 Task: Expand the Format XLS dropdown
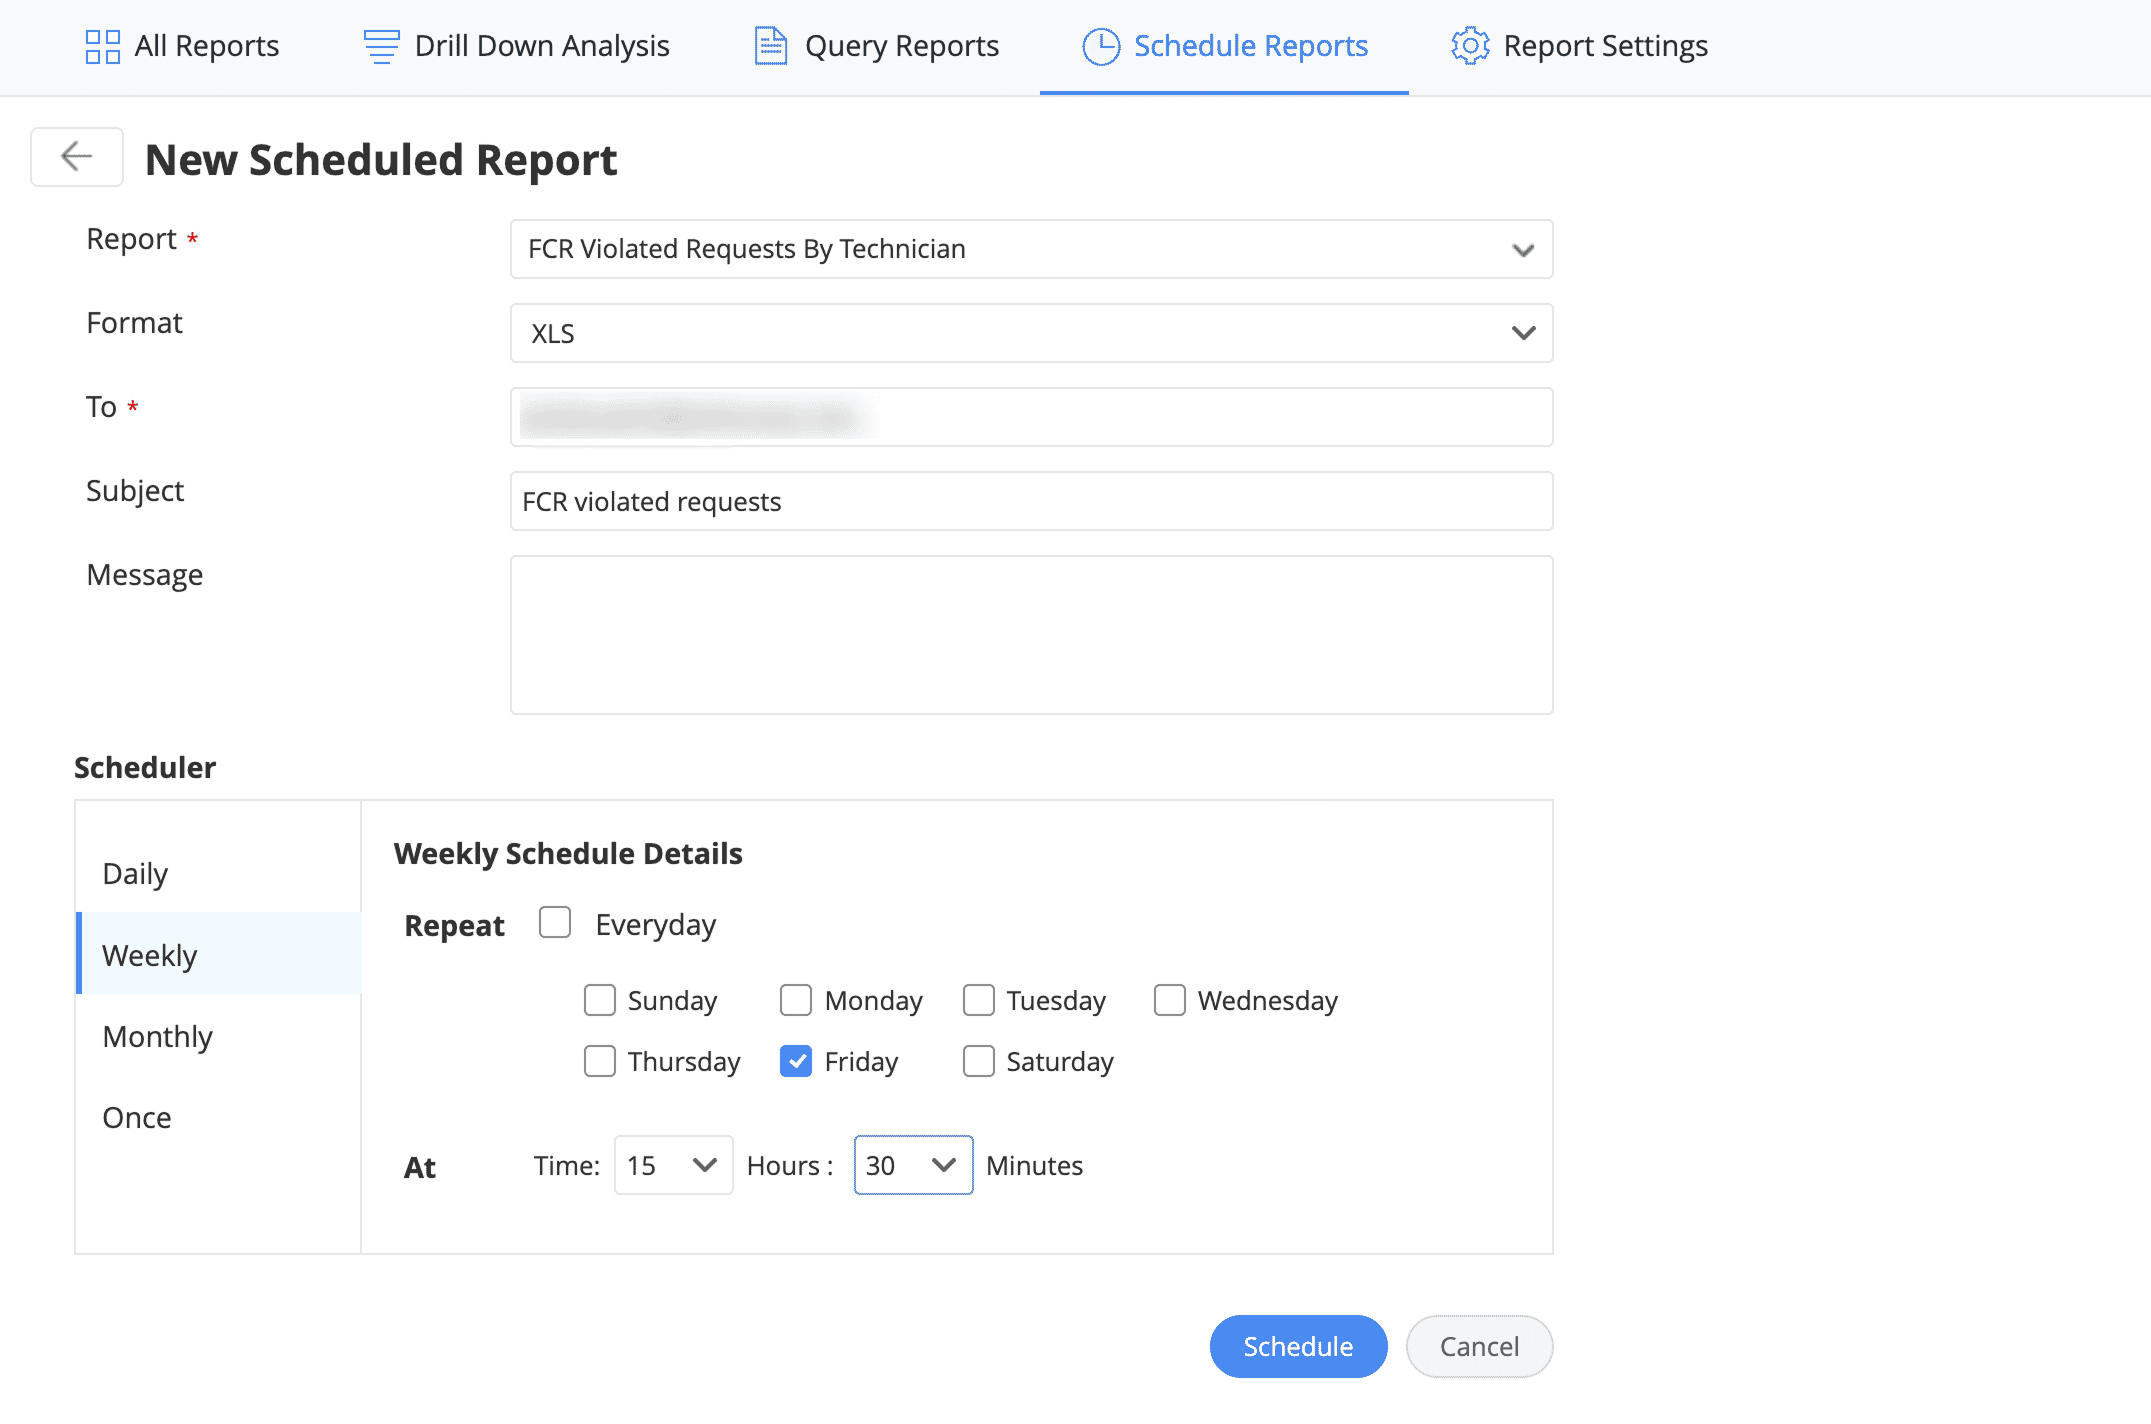[1030, 333]
